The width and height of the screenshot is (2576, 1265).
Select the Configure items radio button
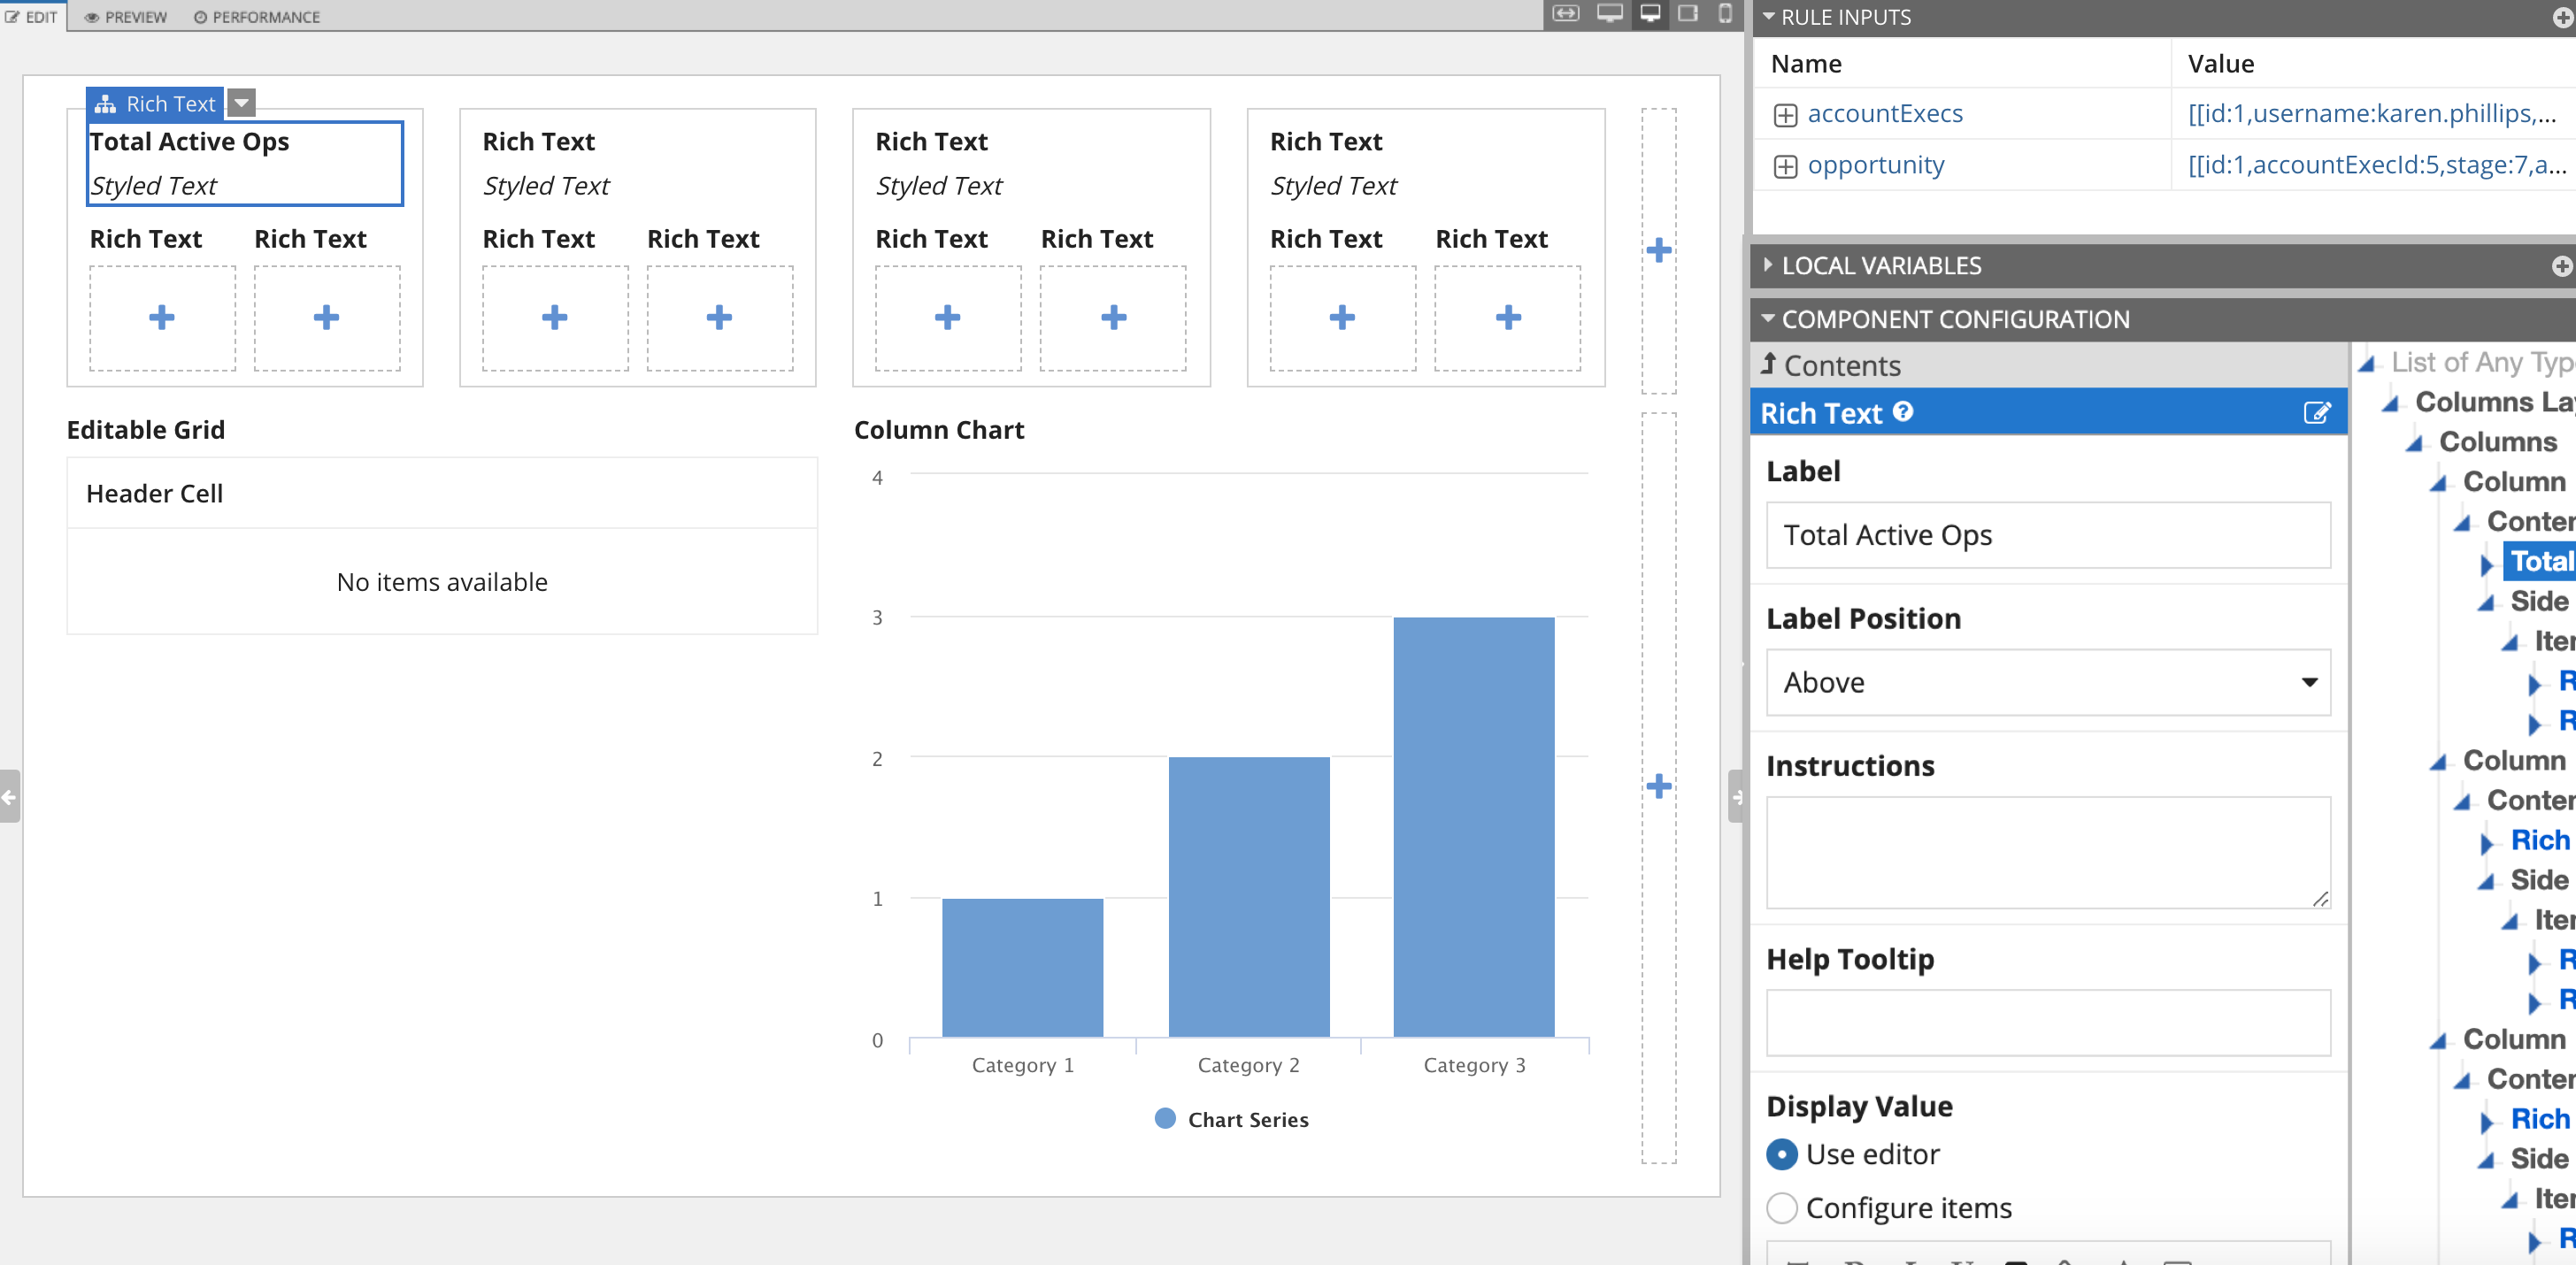pos(1782,1208)
